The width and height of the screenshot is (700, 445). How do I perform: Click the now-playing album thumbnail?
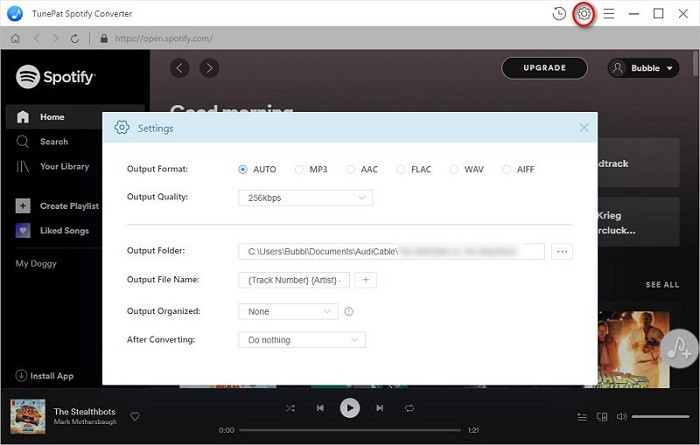(x=28, y=416)
